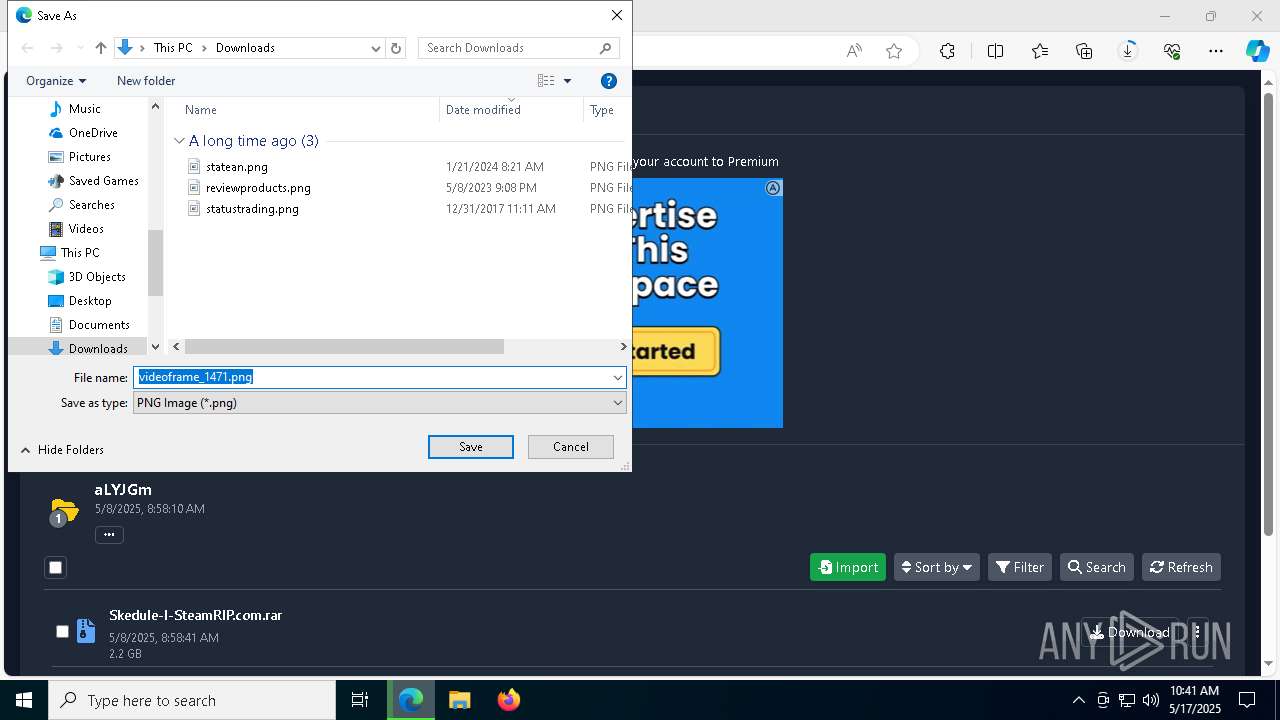
Task: Click the aLYJGm folder icon
Action: [x=63, y=511]
